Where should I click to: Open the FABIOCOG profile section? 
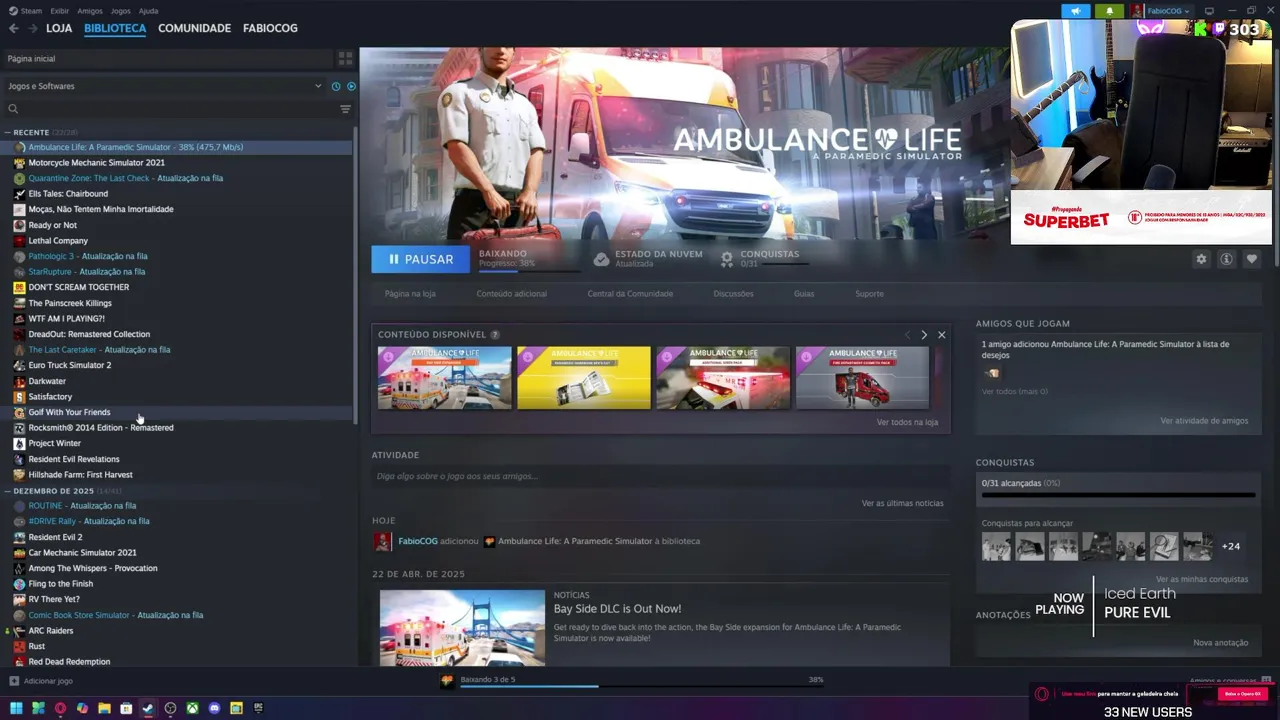pyautogui.click(x=270, y=28)
